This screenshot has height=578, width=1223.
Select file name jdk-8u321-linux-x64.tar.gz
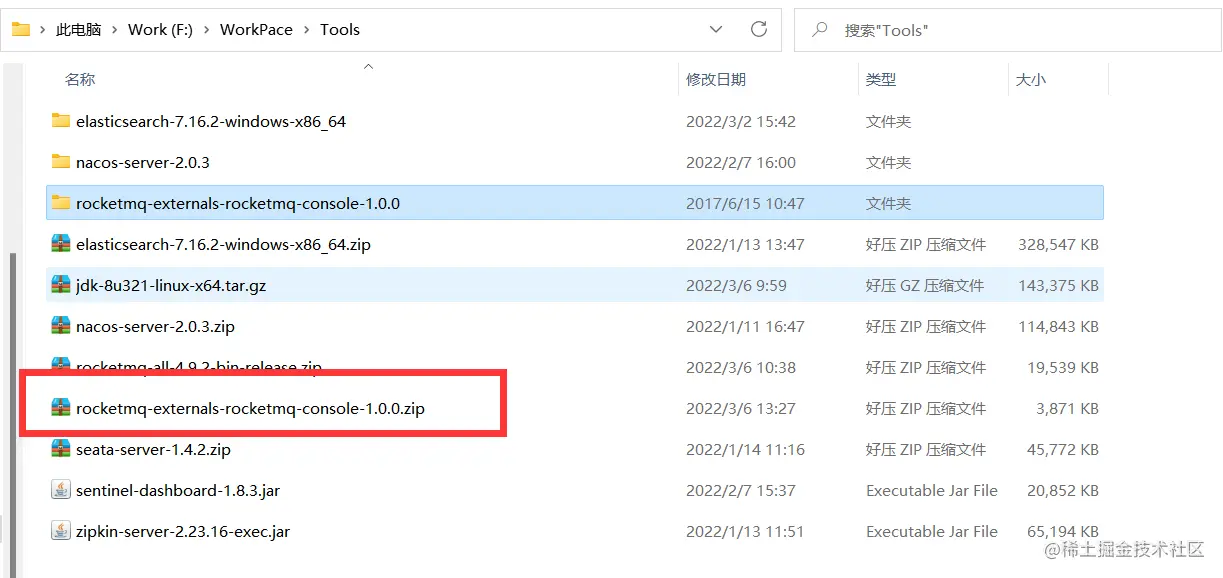(171, 285)
